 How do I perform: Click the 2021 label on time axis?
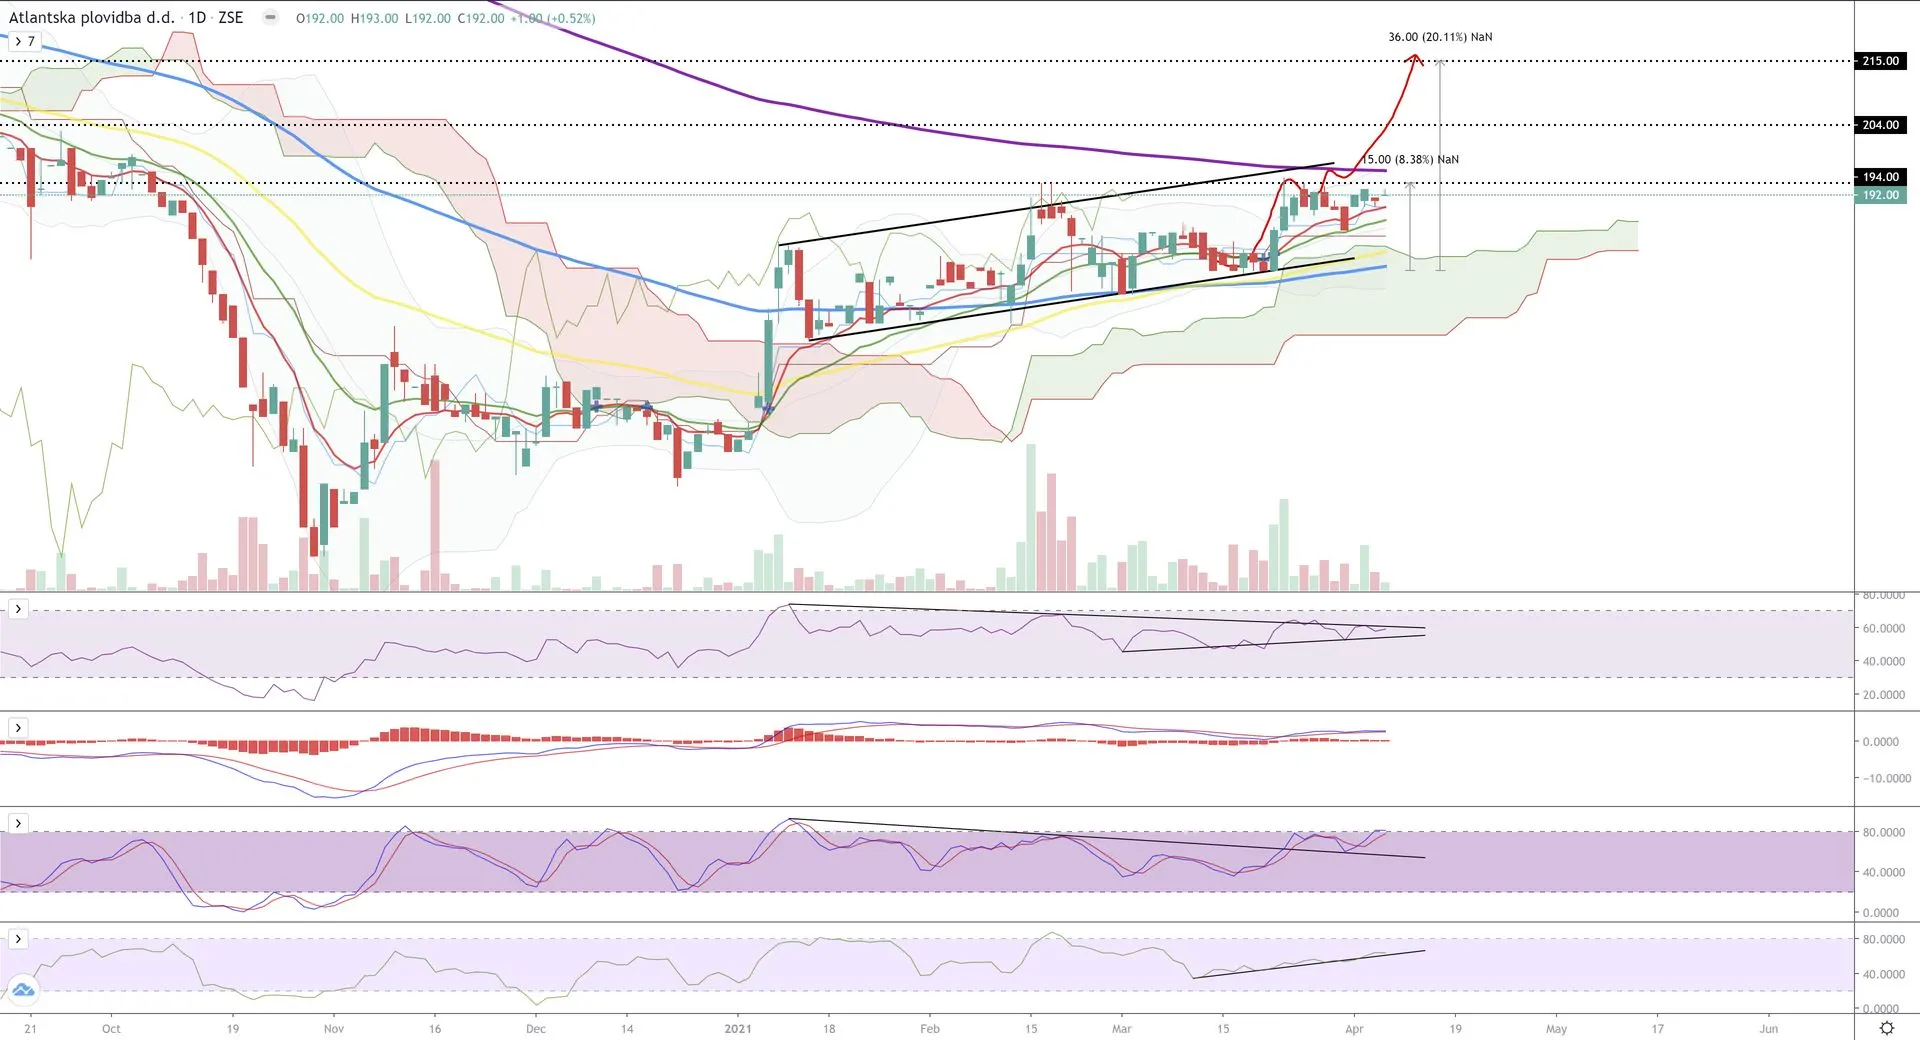click(737, 1028)
